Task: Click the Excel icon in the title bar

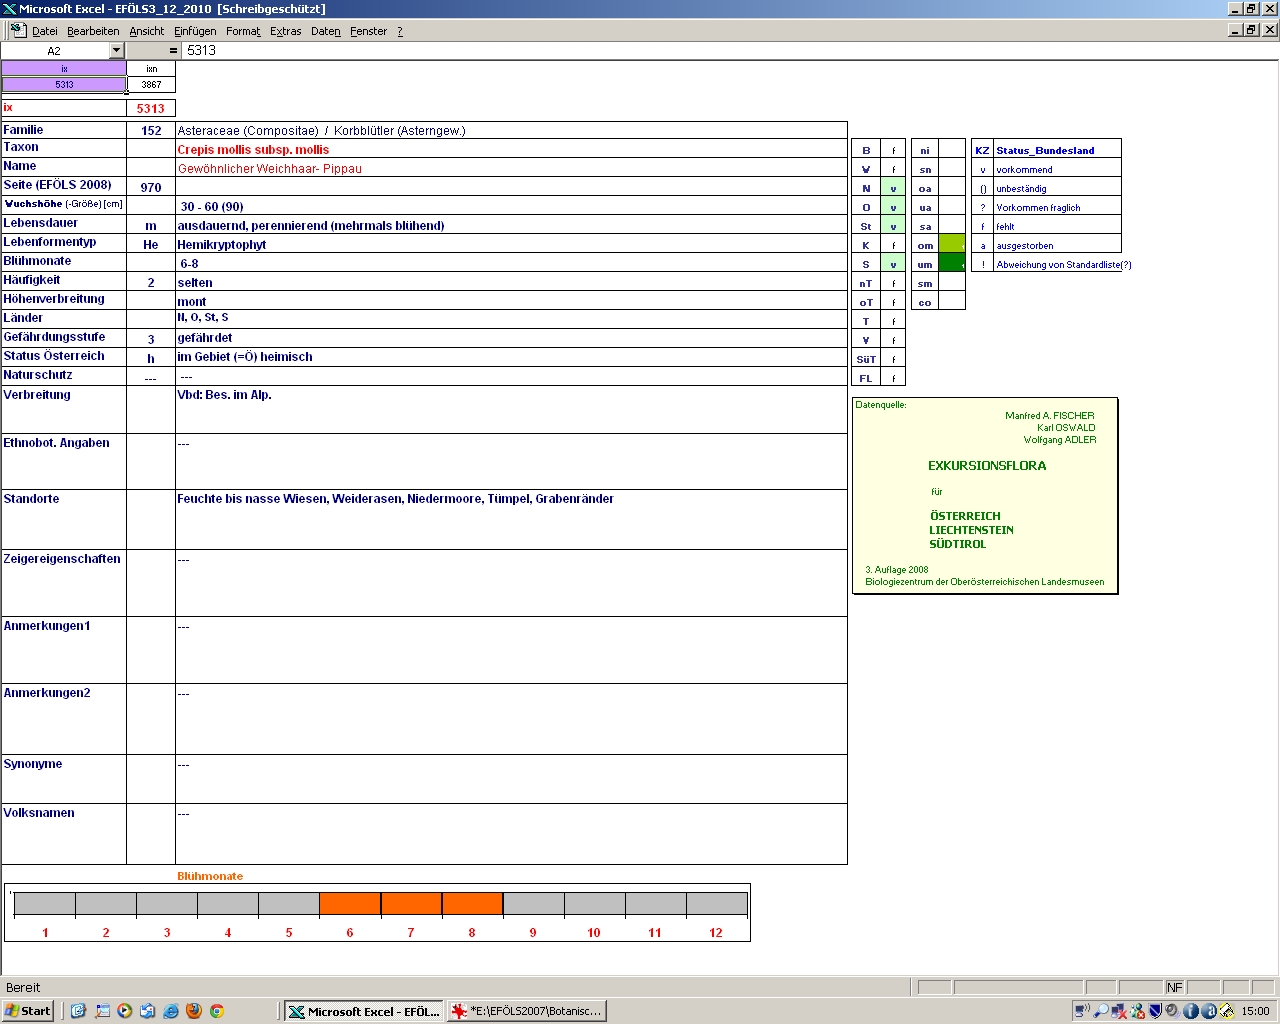Action: (x=9, y=9)
